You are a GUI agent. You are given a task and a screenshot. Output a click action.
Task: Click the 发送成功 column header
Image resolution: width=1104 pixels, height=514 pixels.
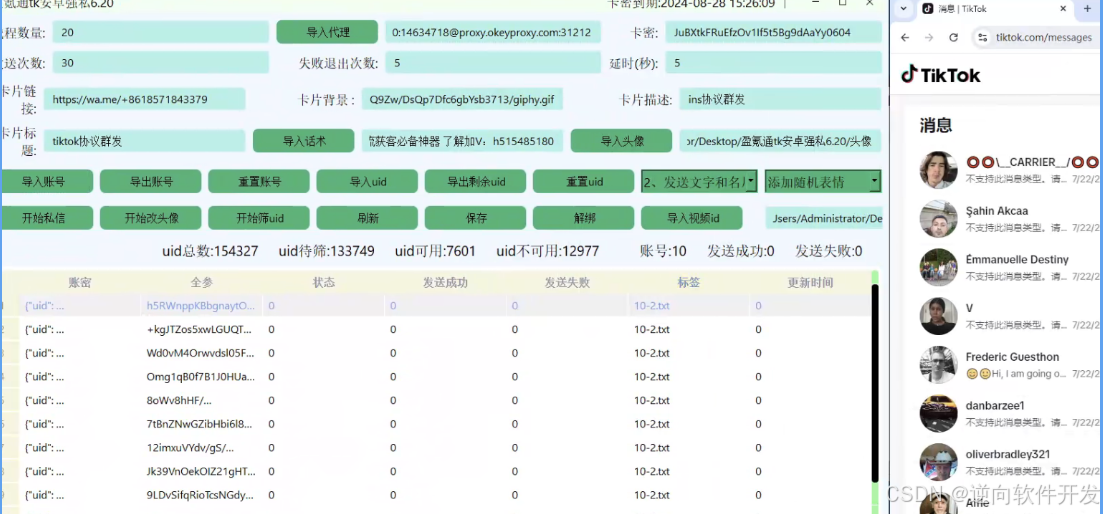click(445, 282)
